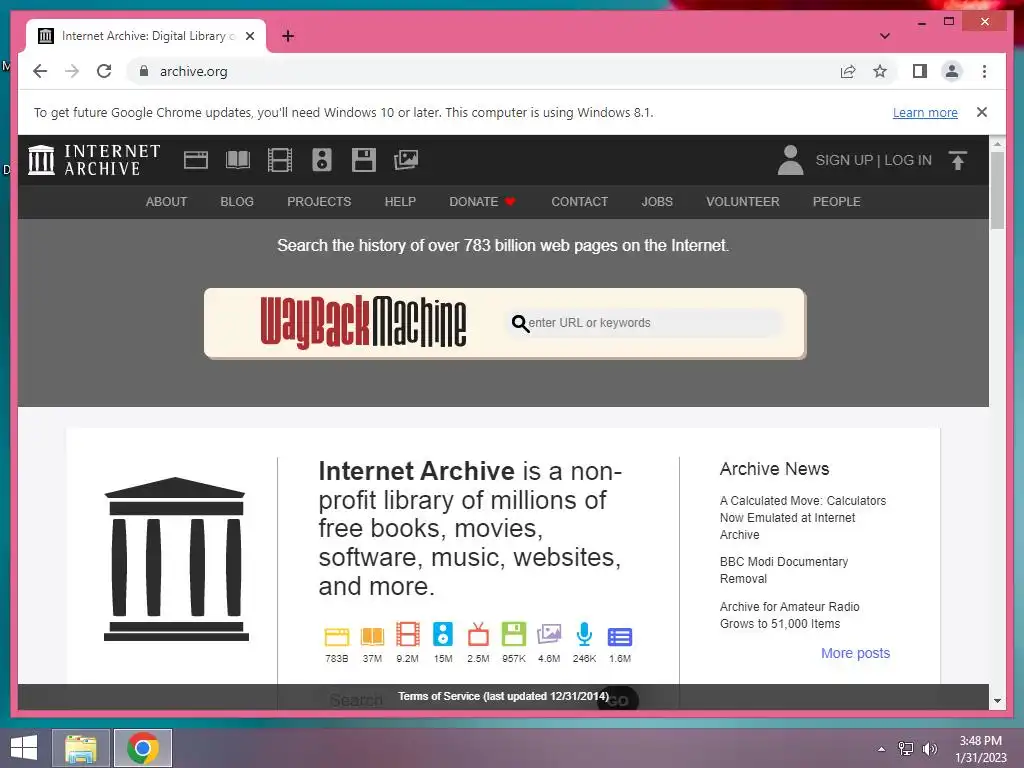
Task: Open the Chrome profile avatar button
Action: [952, 71]
